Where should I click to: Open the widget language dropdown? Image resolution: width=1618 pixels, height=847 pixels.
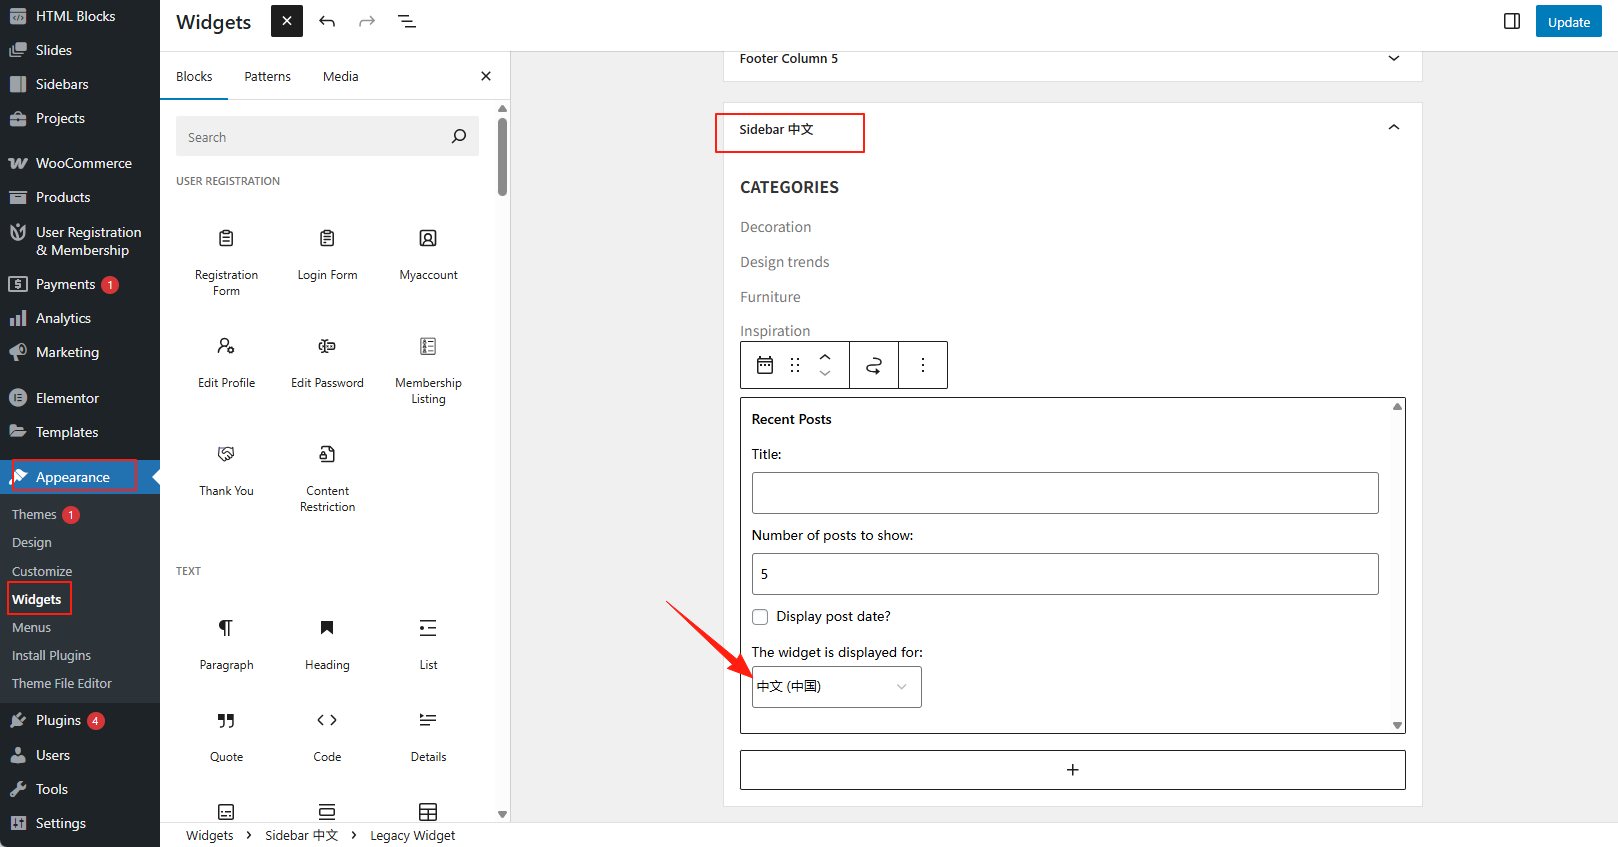(836, 687)
